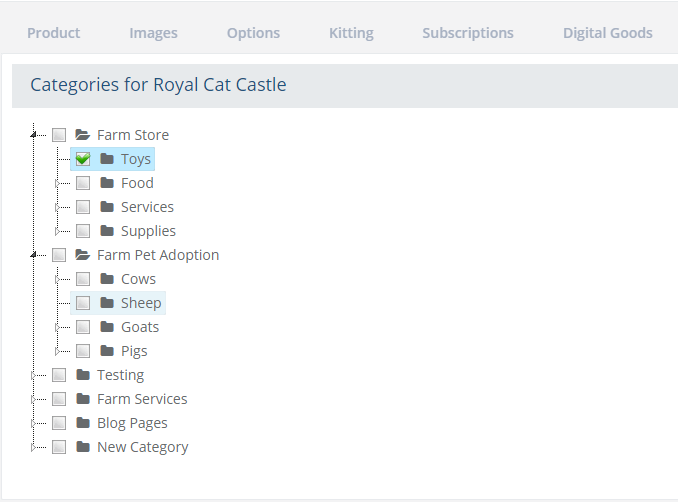Switch to the Images tab
Viewport: 678px width, 502px height.
pos(153,33)
